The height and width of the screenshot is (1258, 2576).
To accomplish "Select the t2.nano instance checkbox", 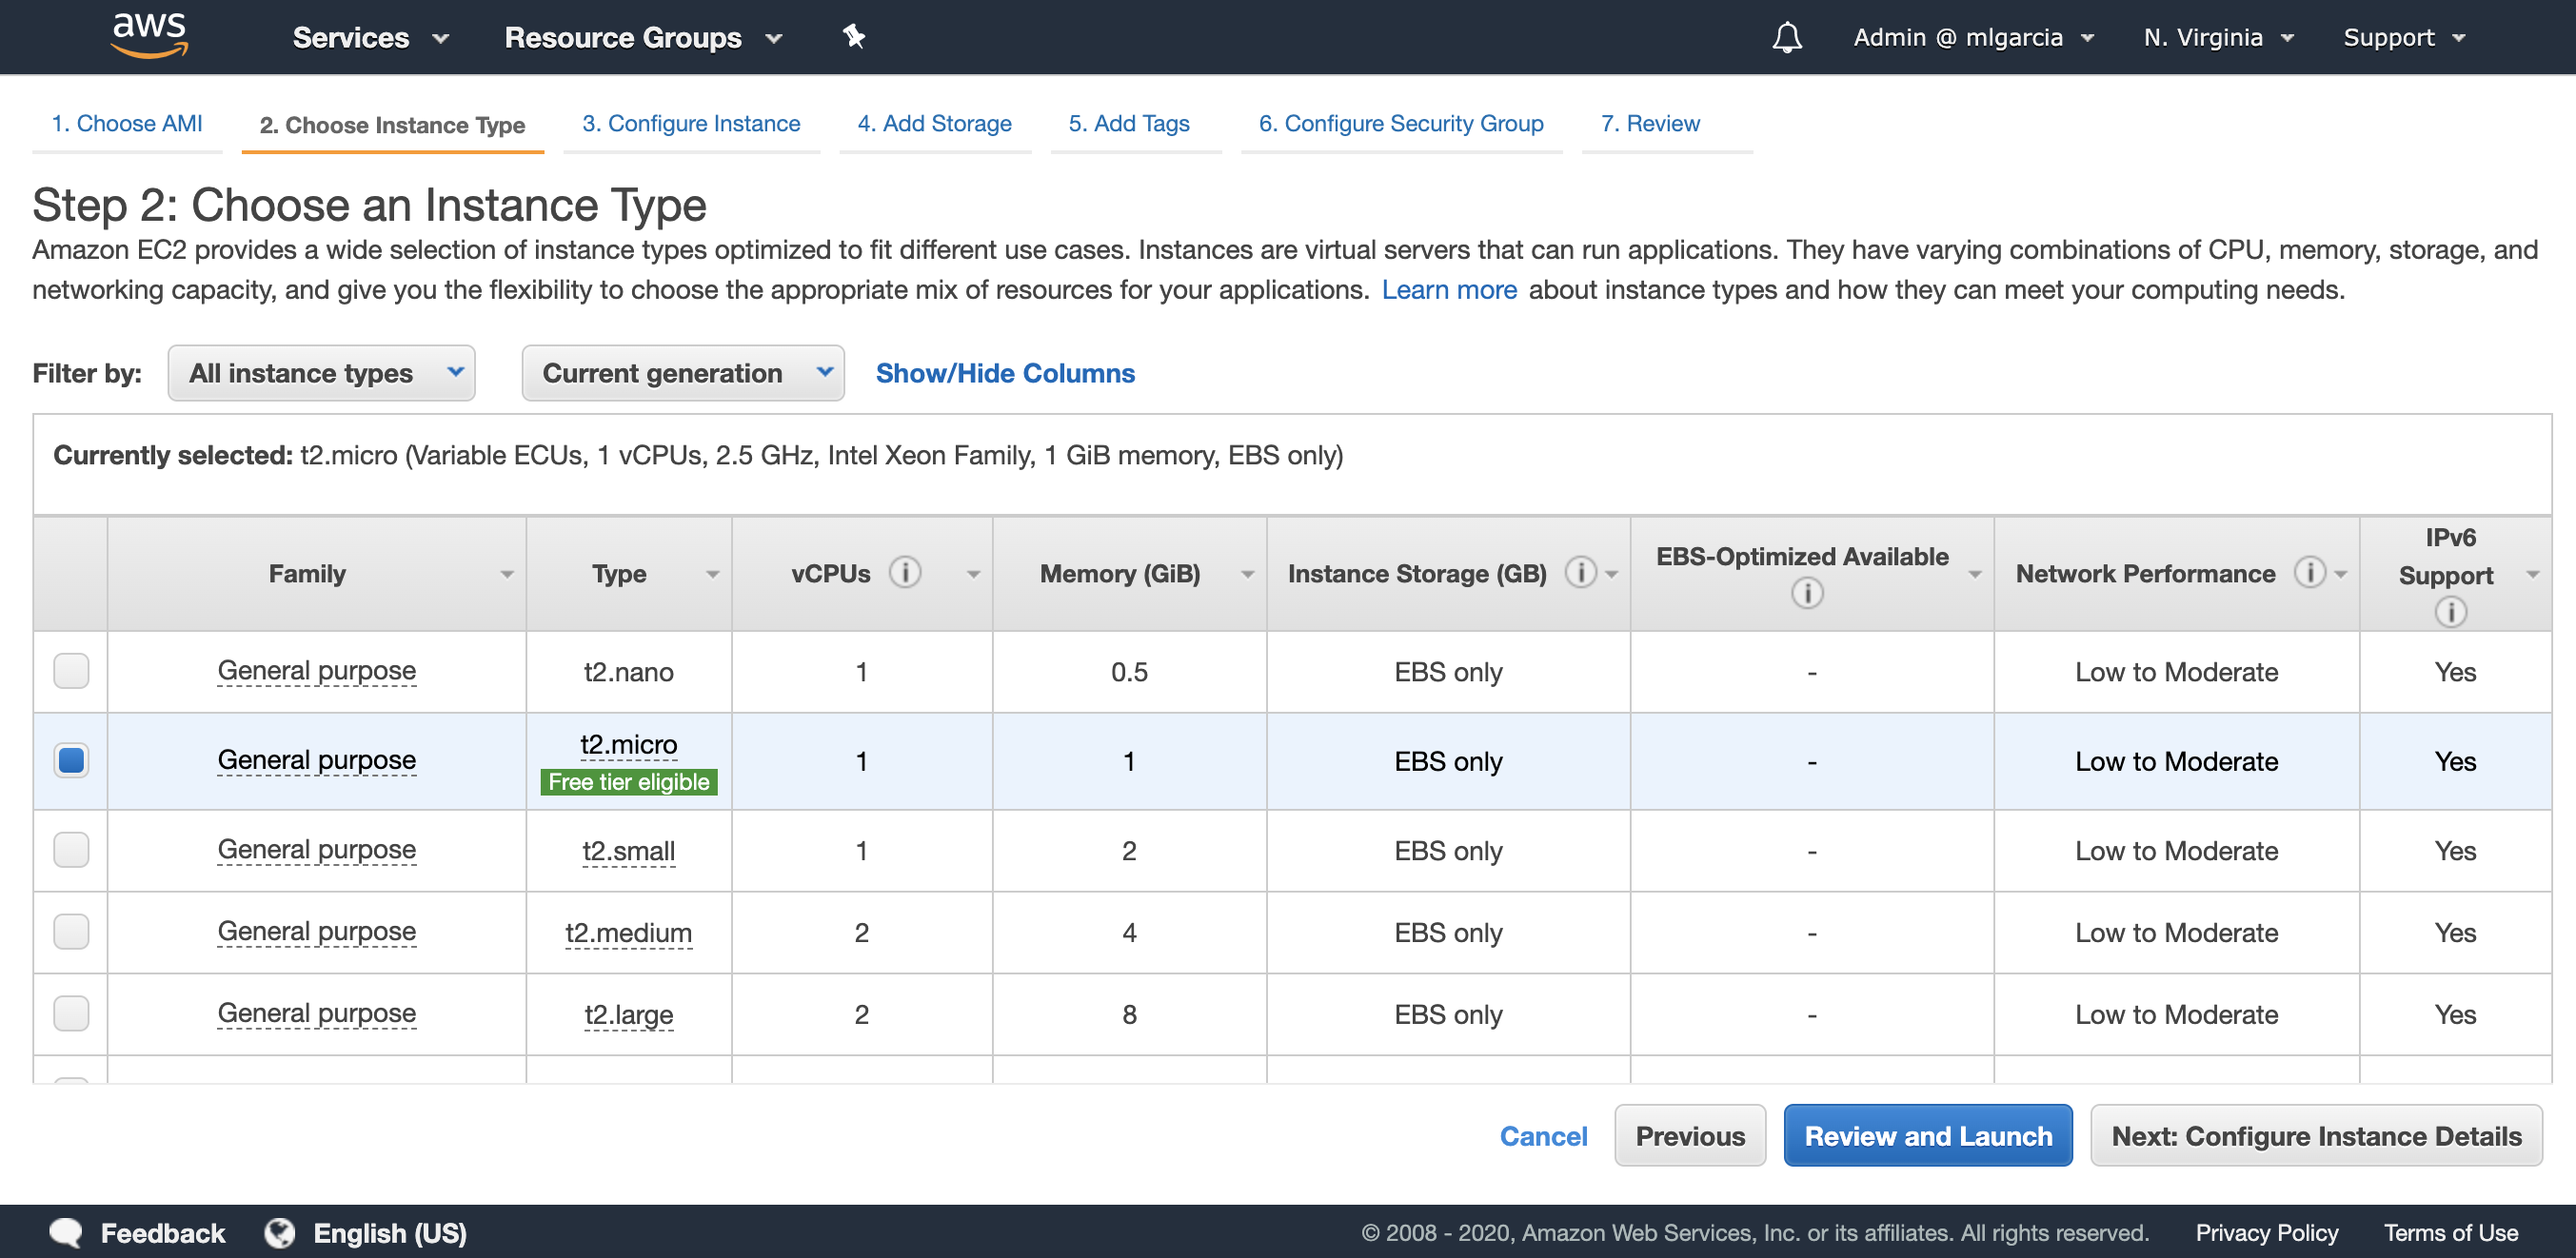I will click(71, 671).
